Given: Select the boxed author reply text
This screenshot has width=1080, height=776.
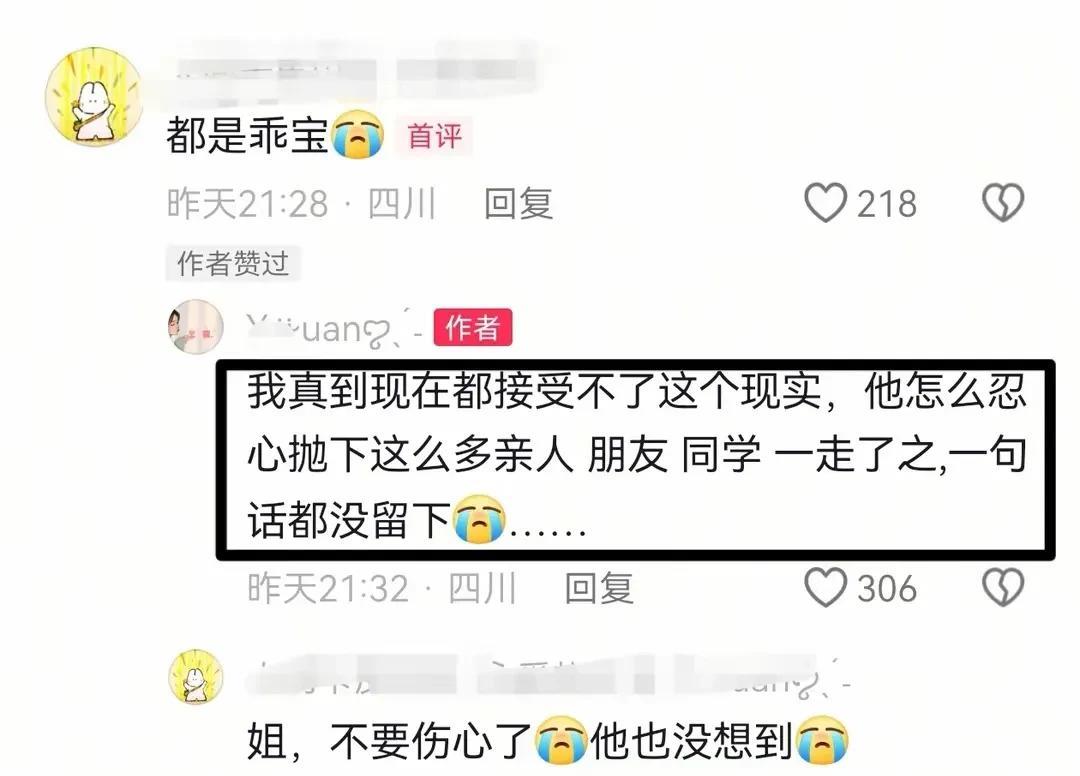Looking at the screenshot, I should (x=637, y=456).
